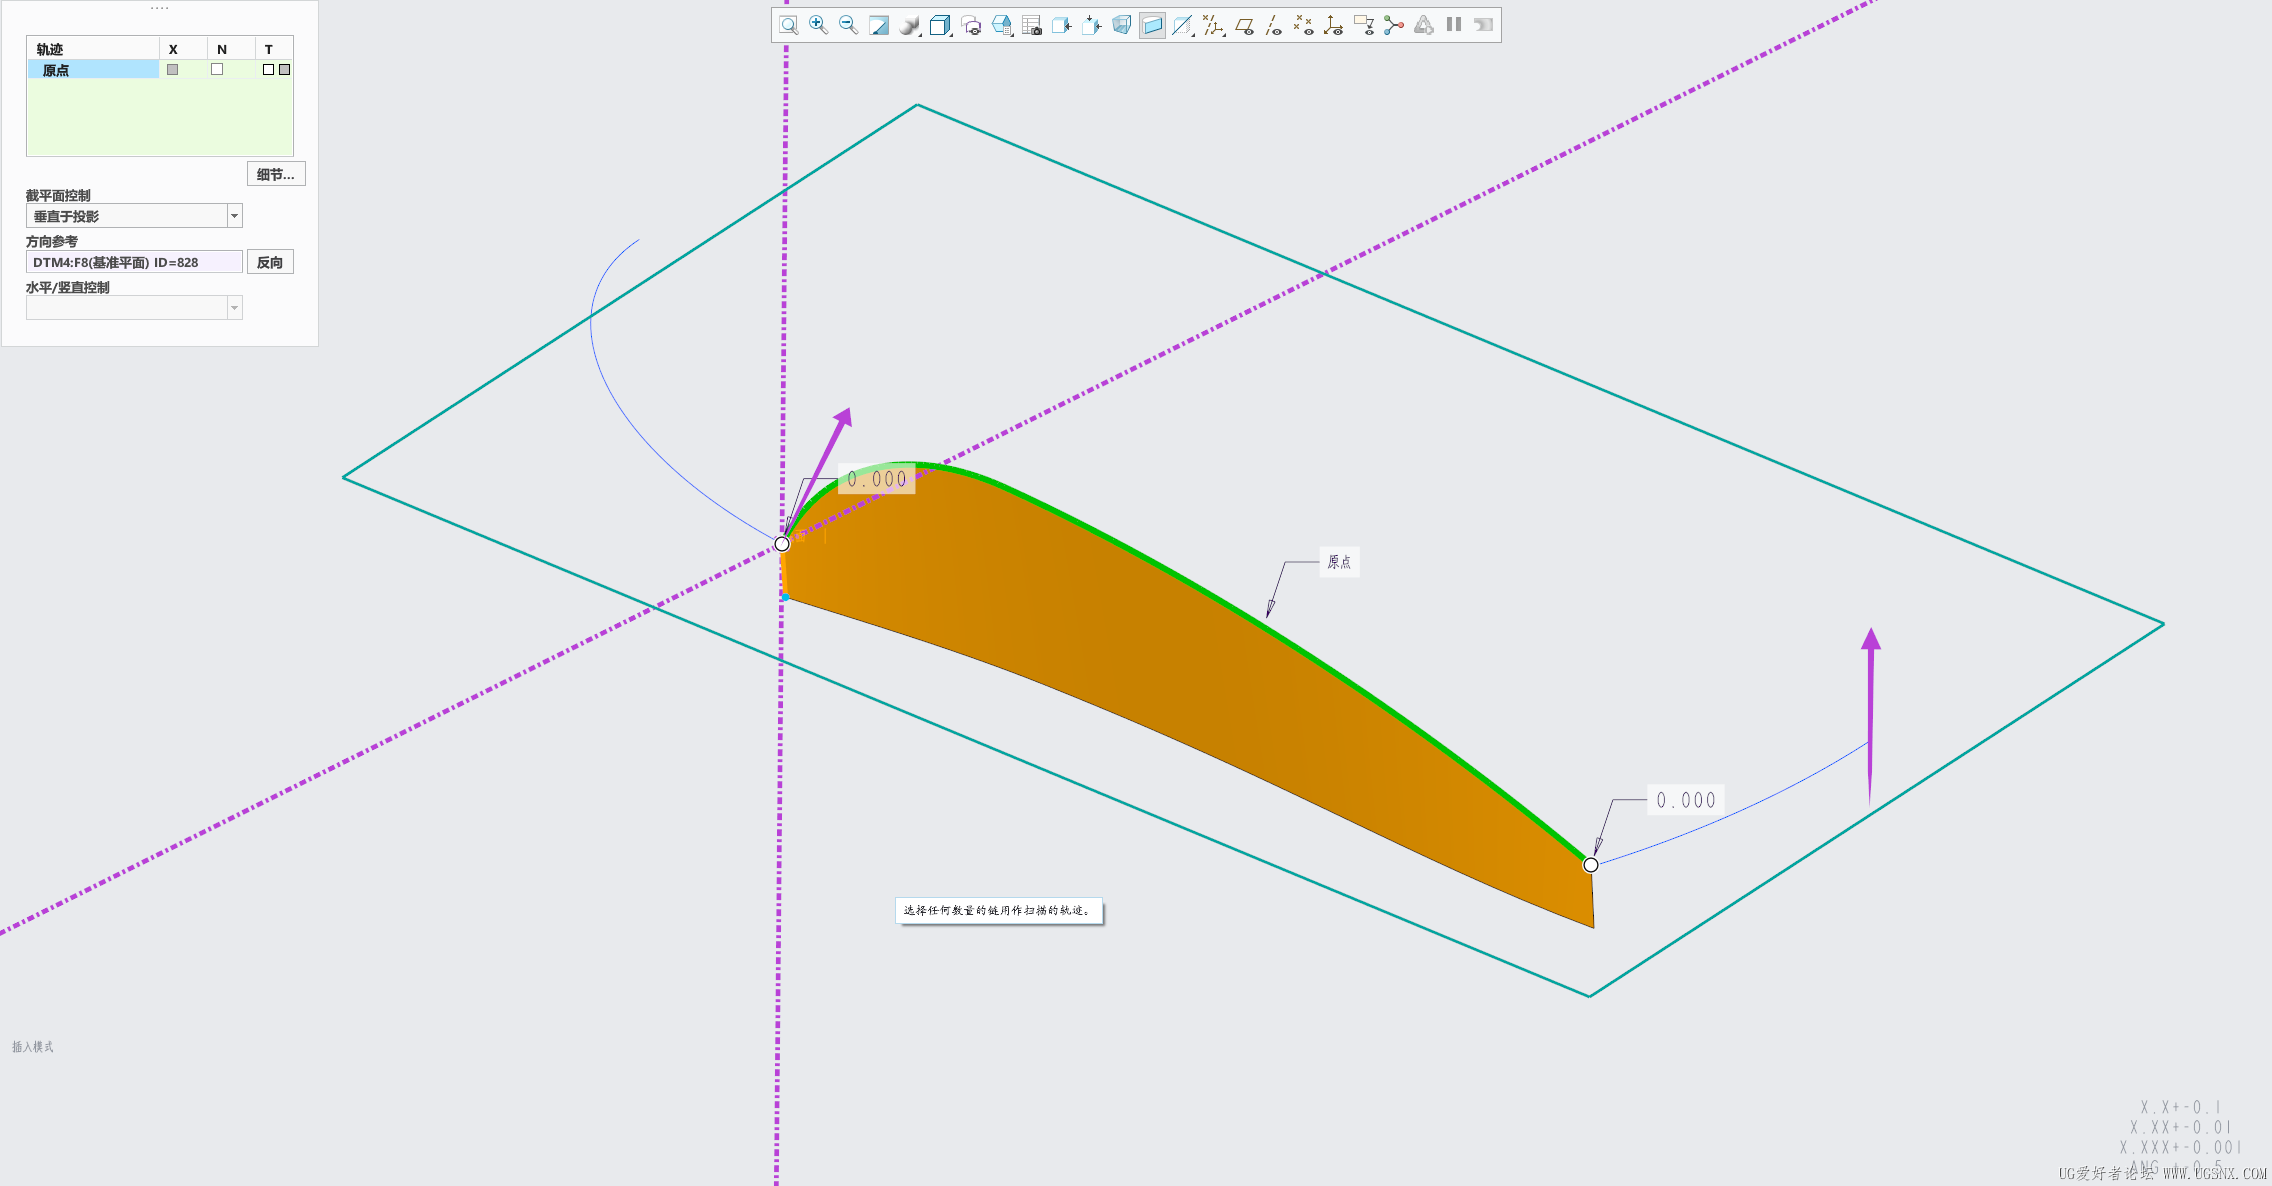The image size is (2272, 1186).
Task: Toggle datum point display
Action: (x=1303, y=25)
